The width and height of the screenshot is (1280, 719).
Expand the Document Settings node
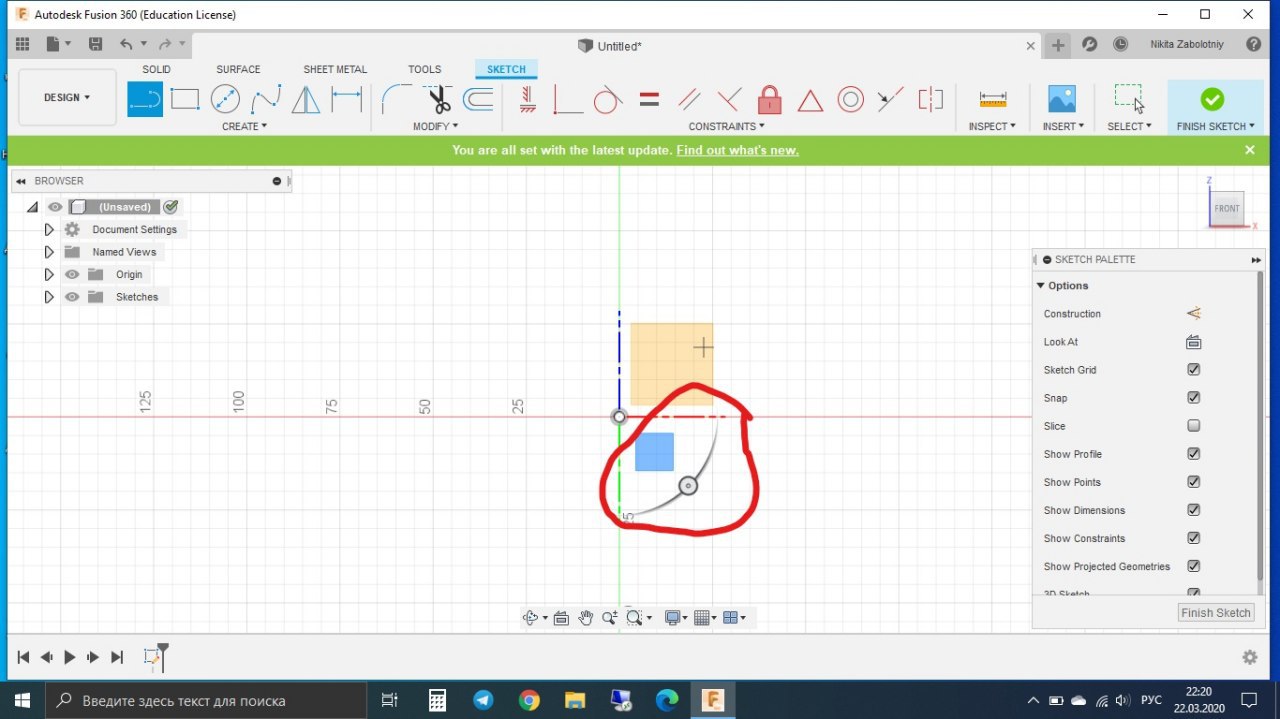coord(48,229)
